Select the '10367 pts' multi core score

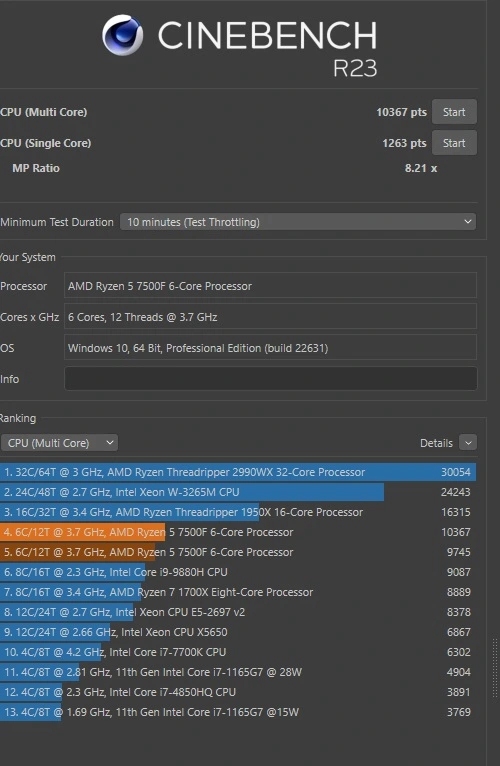401,112
